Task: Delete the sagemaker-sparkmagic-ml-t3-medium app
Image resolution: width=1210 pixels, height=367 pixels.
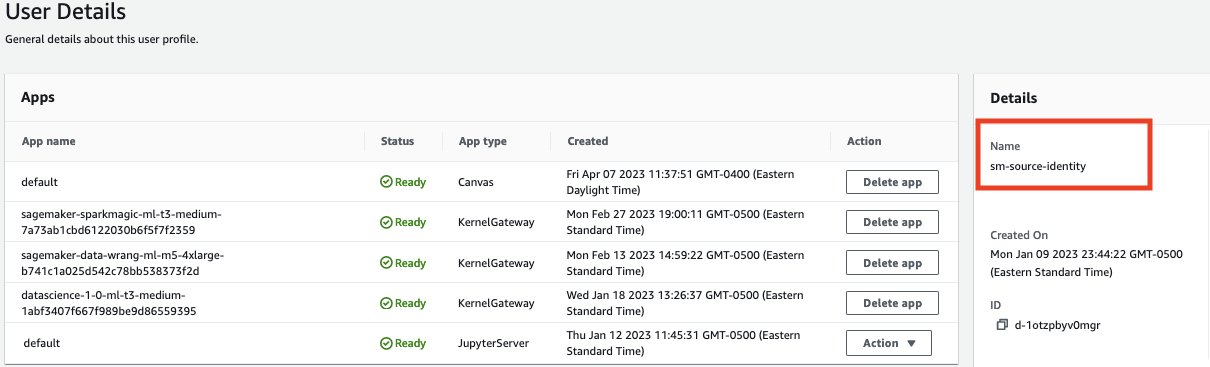Action: [892, 222]
